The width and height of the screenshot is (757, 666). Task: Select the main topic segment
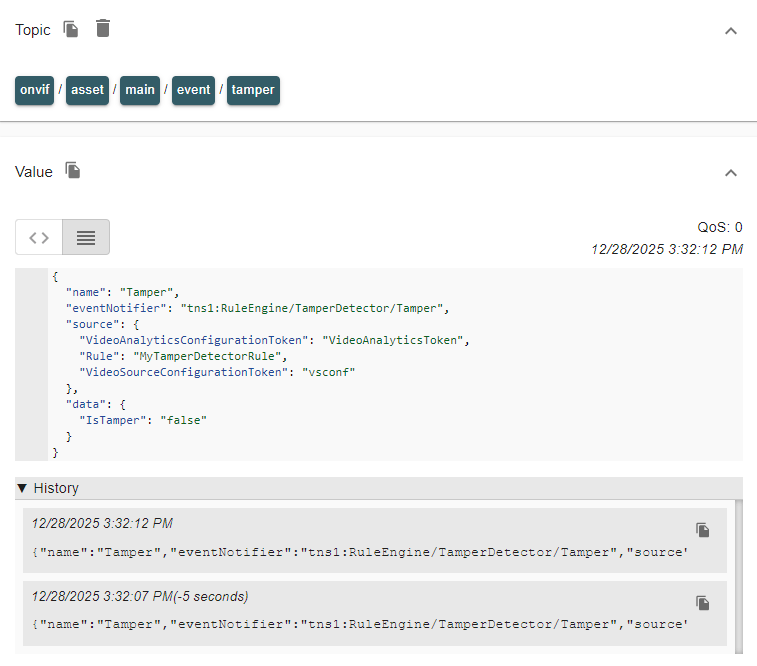click(140, 90)
